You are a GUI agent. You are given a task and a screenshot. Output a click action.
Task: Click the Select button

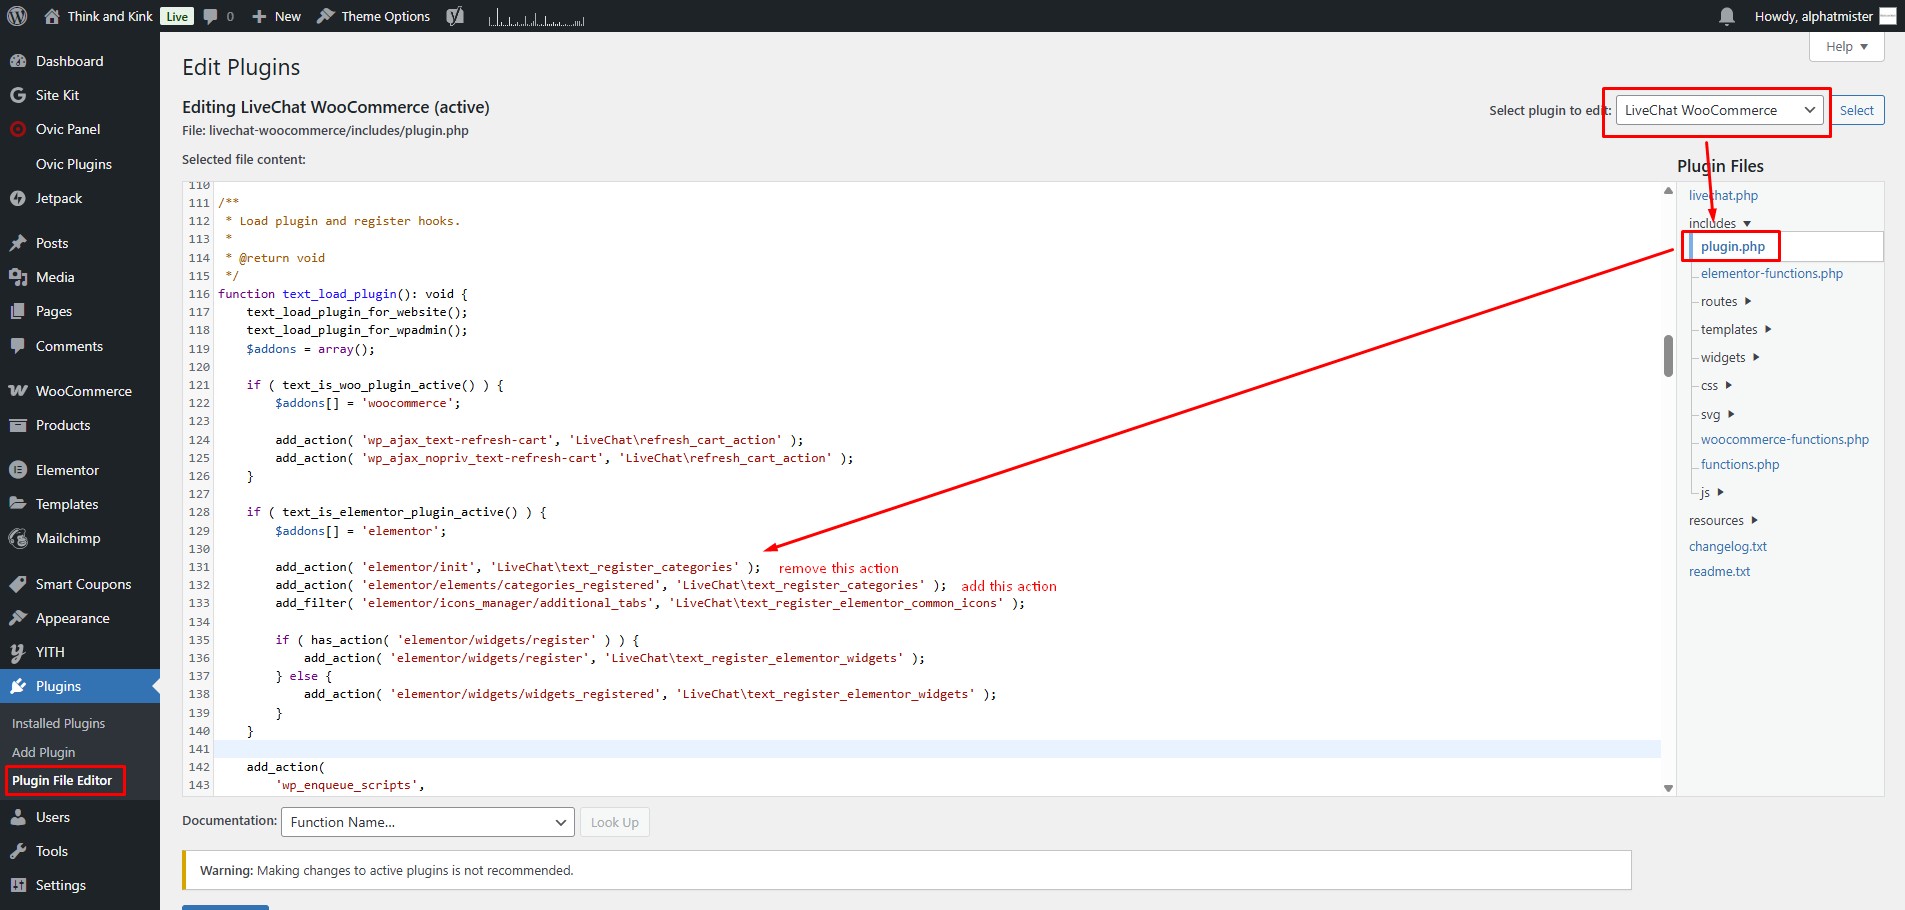pos(1856,110)
